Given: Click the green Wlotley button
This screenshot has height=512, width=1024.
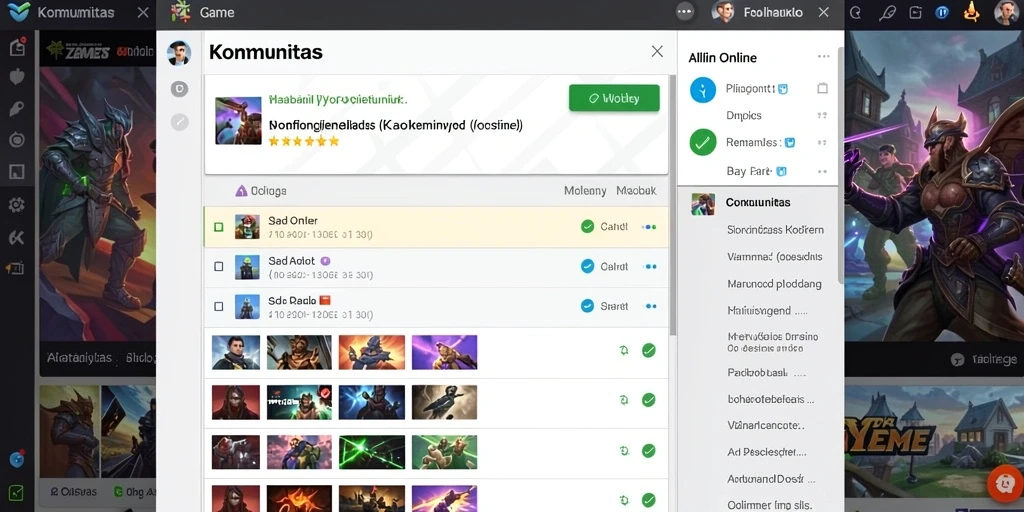Looking at the screenshot, I should [614, 98].
